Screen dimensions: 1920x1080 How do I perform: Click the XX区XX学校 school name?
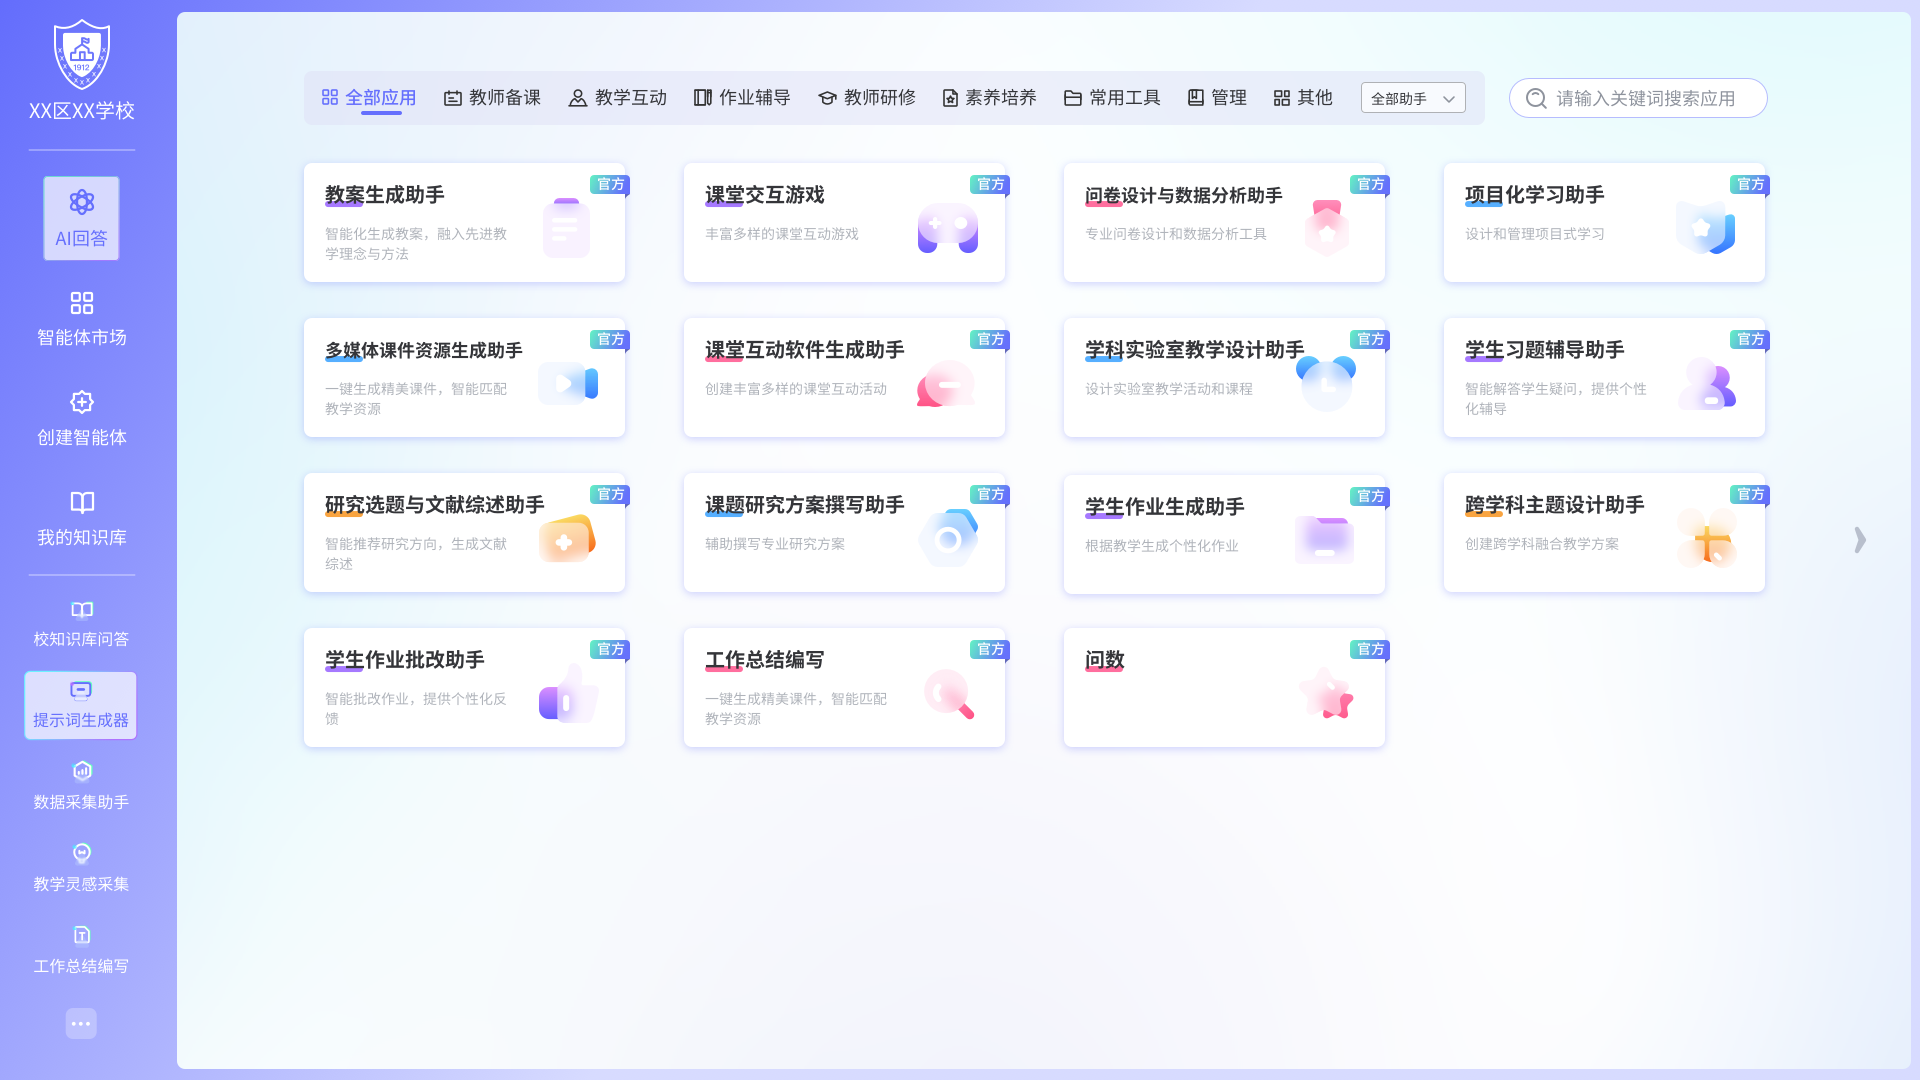click(x=82, y=111)
